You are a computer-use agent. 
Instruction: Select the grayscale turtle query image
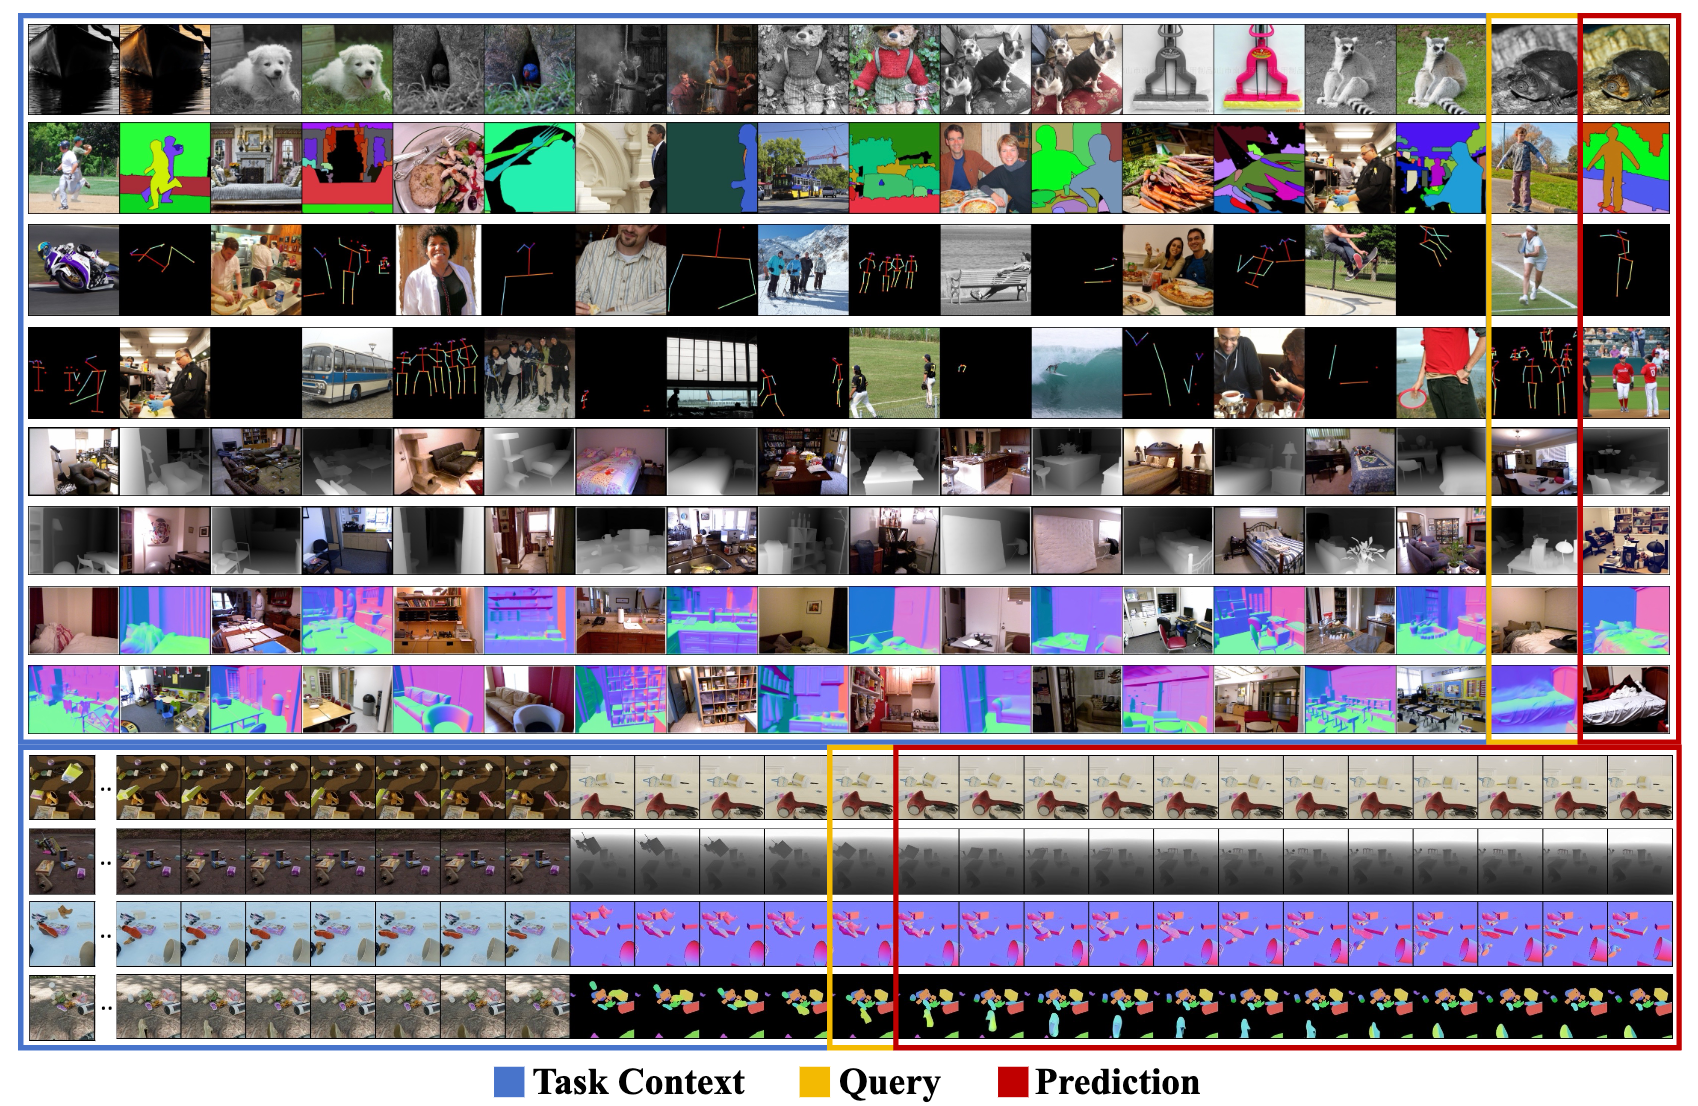tap(1533, 70)
